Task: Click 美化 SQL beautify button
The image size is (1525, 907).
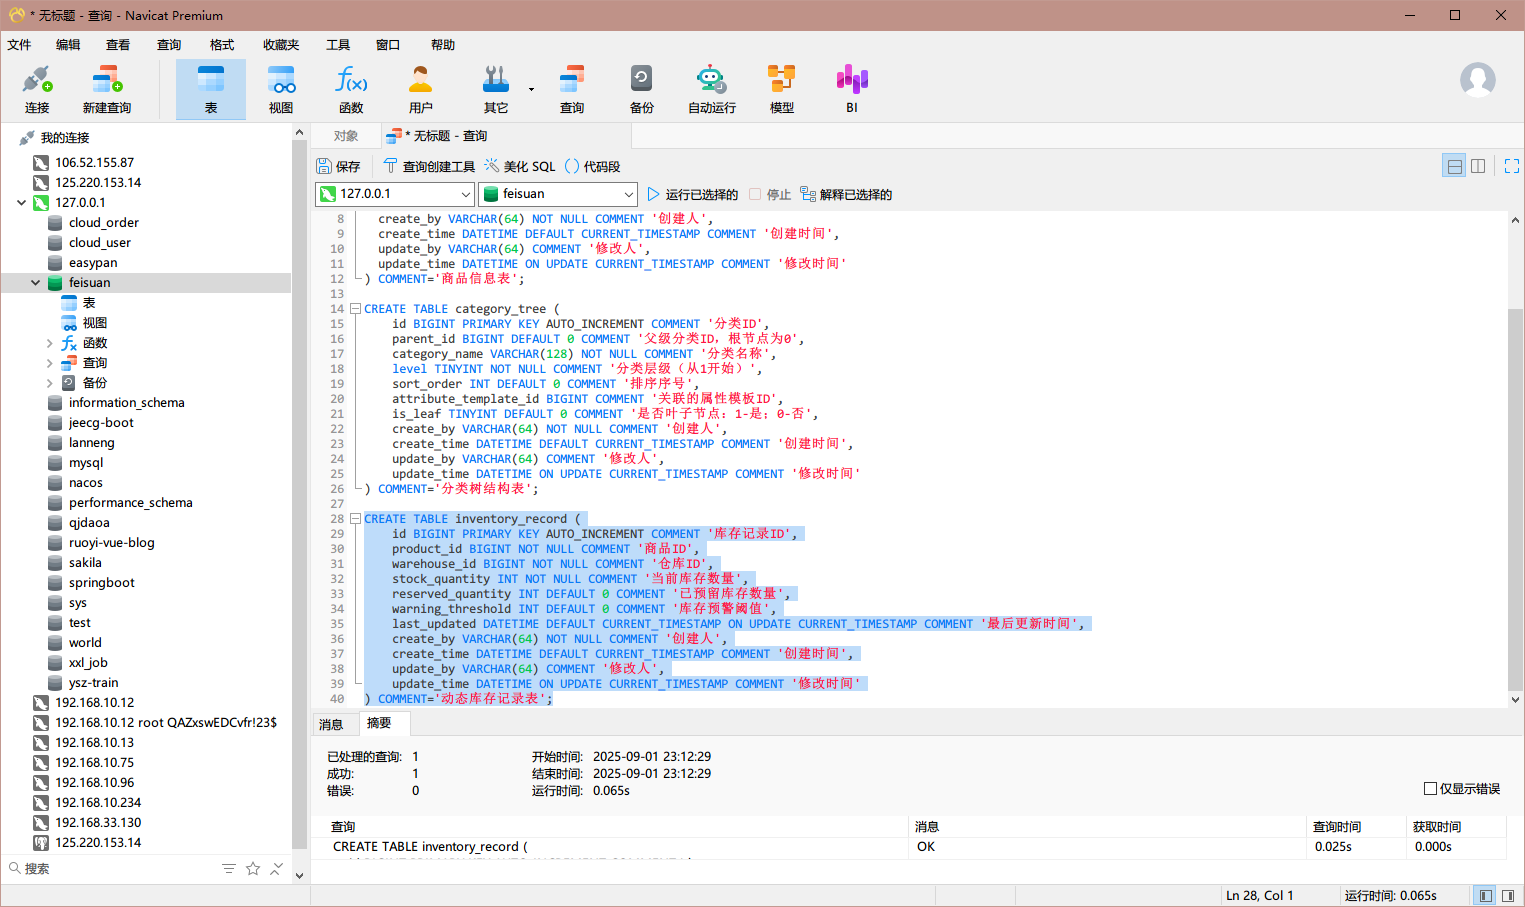Action: tap(519, 167)
